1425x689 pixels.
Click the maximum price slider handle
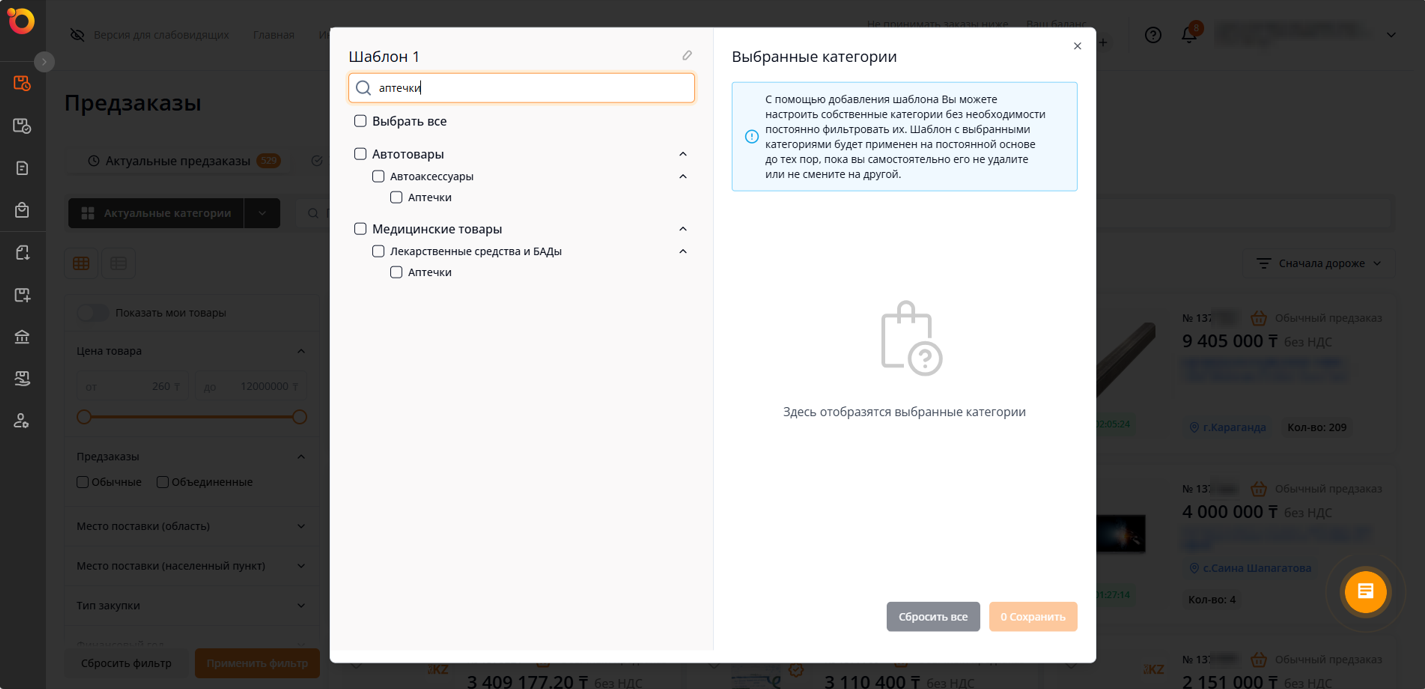tap(300, 417)
